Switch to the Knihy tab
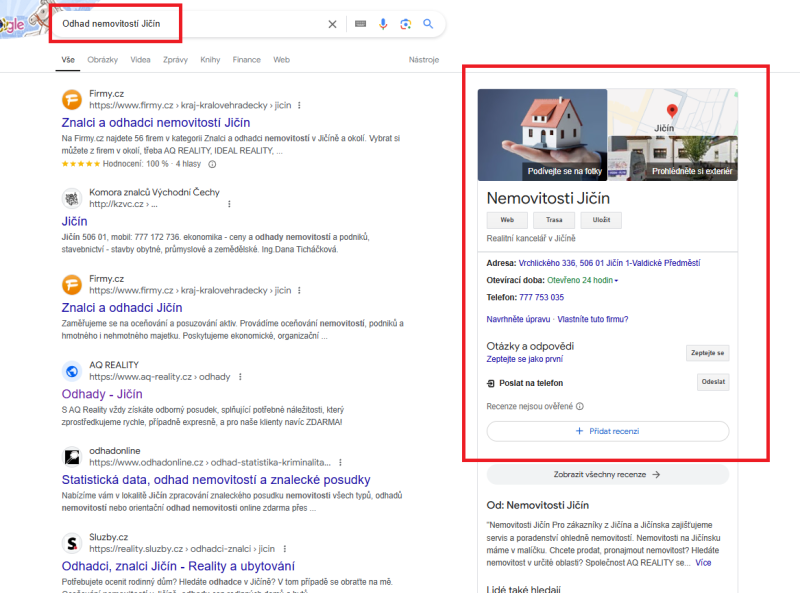This screenshot has height=593, width=800. coord(210,60)
